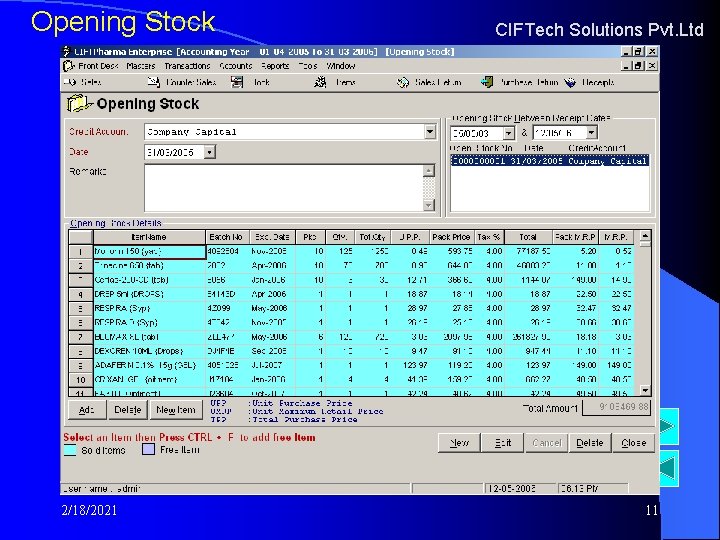
Task: Click Delete button beside Add
Action: pyautogui.click(x=128, y=410)
